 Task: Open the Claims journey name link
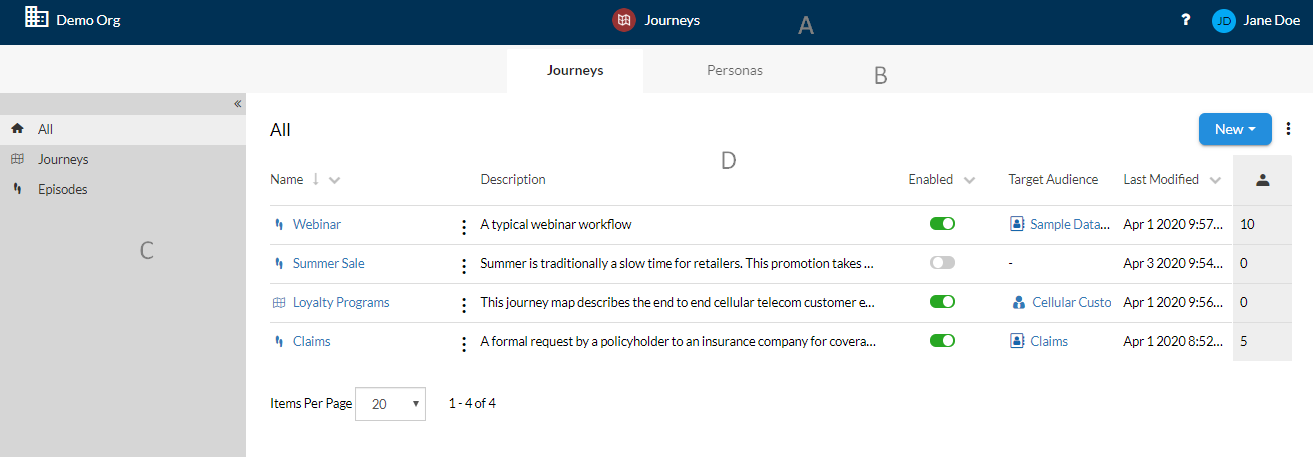(312, 342)
